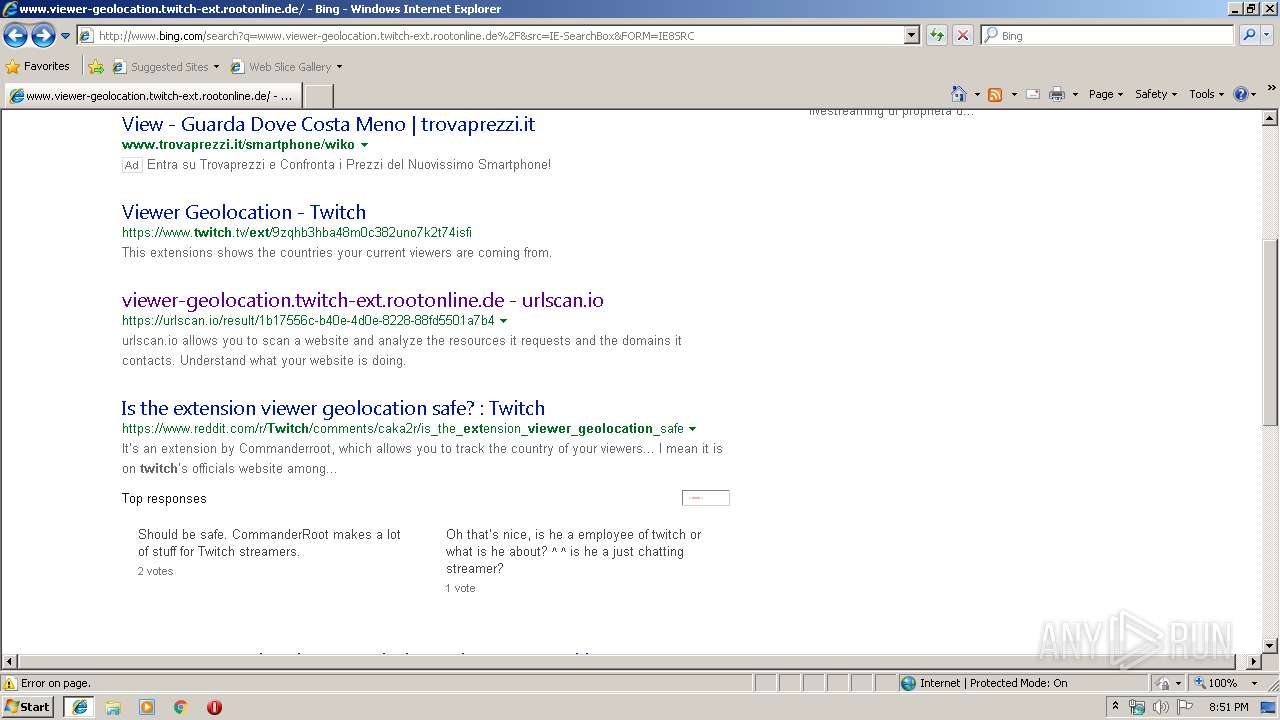Image resolution: width=1280 pixels, height=720 pixels.
Task: Add to Favorites bar star icon
Action: pos(96,67)
